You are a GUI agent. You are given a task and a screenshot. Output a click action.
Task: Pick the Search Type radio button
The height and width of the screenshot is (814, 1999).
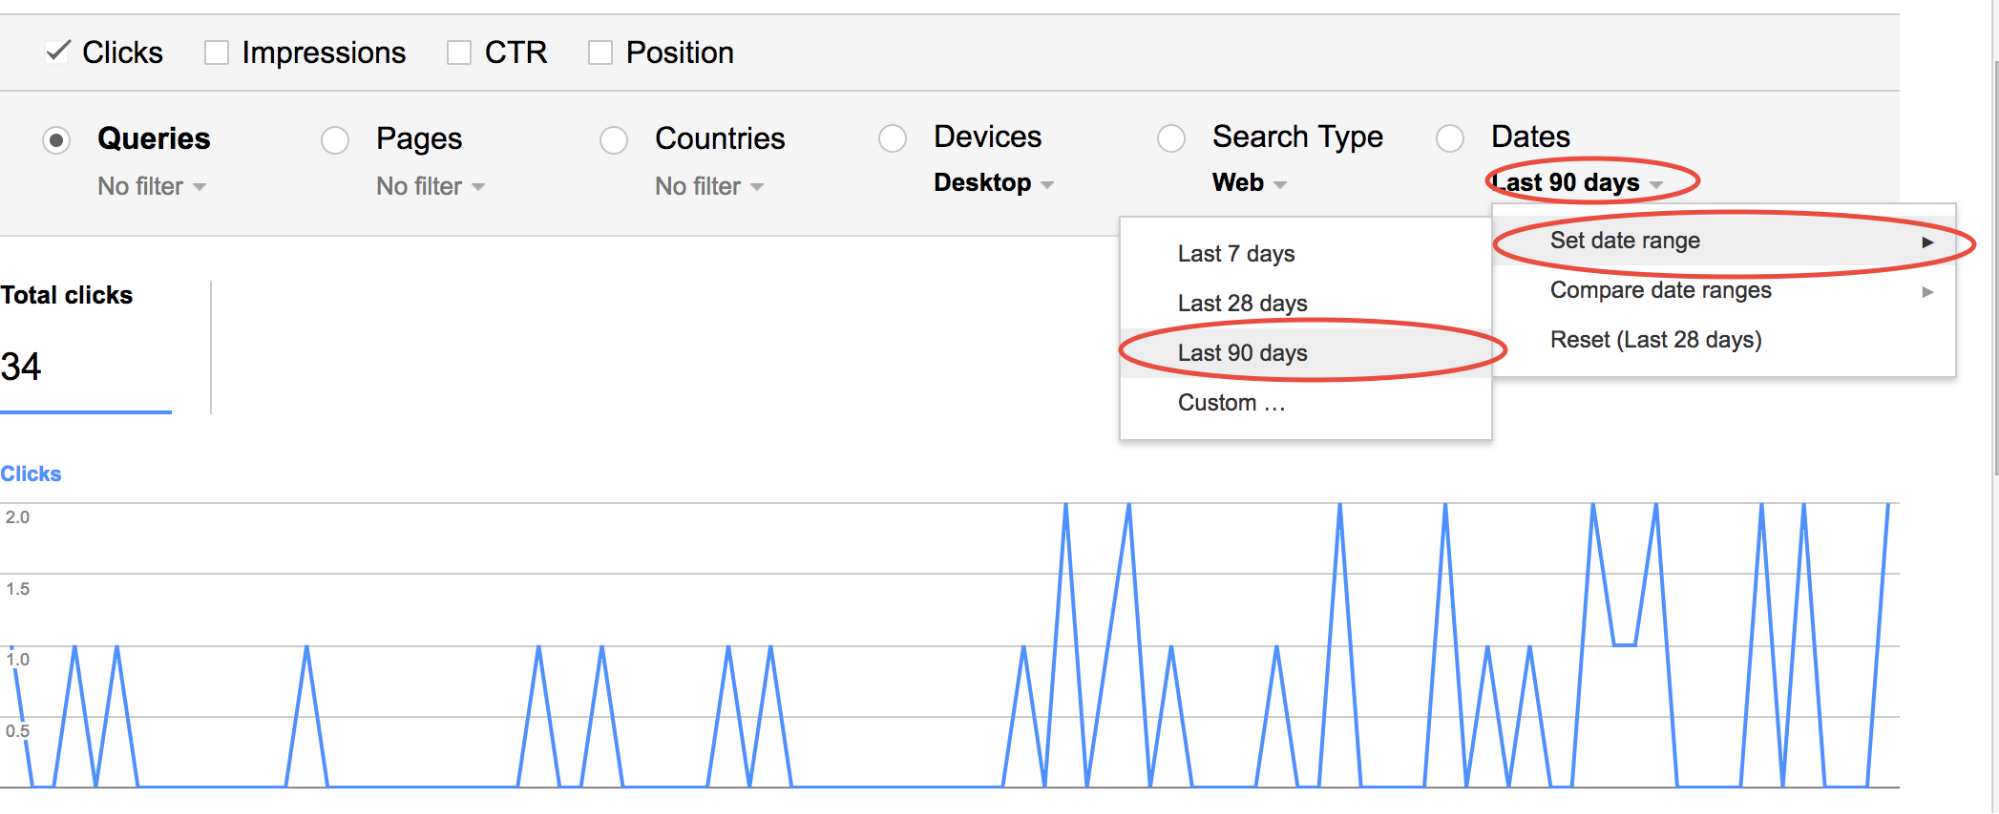click(1171, 138)
